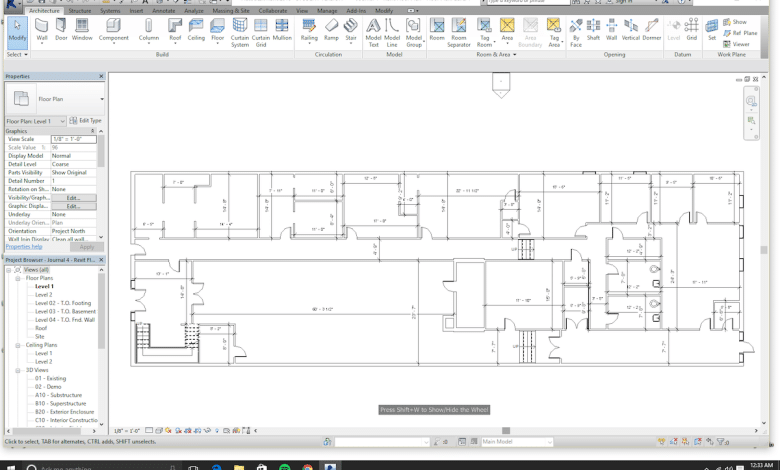This screenshot has height=470, width=780.
Task: Open the Select panel dropdown
Action: [x=17, y=55]
